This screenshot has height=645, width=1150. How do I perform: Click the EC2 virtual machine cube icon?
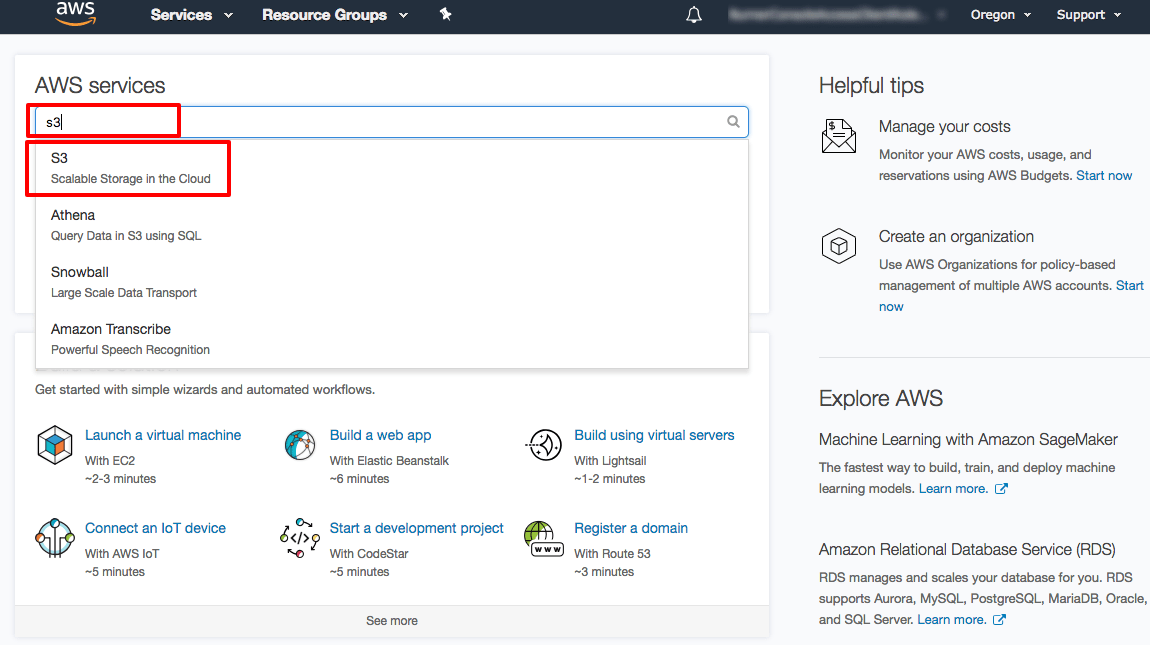coord(55,445)
